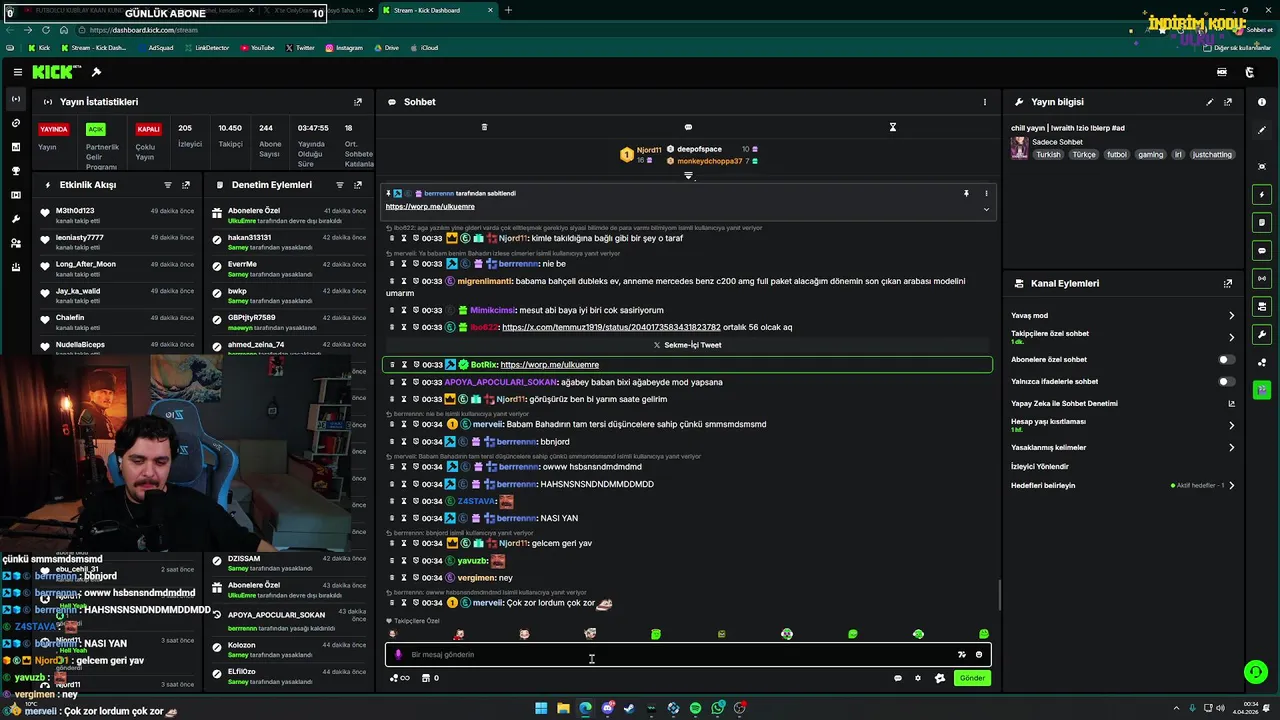Open the link icon in left sidebar
This screenshot has width=1280, height=720.
pyautogui.click(x=16, y=123)
